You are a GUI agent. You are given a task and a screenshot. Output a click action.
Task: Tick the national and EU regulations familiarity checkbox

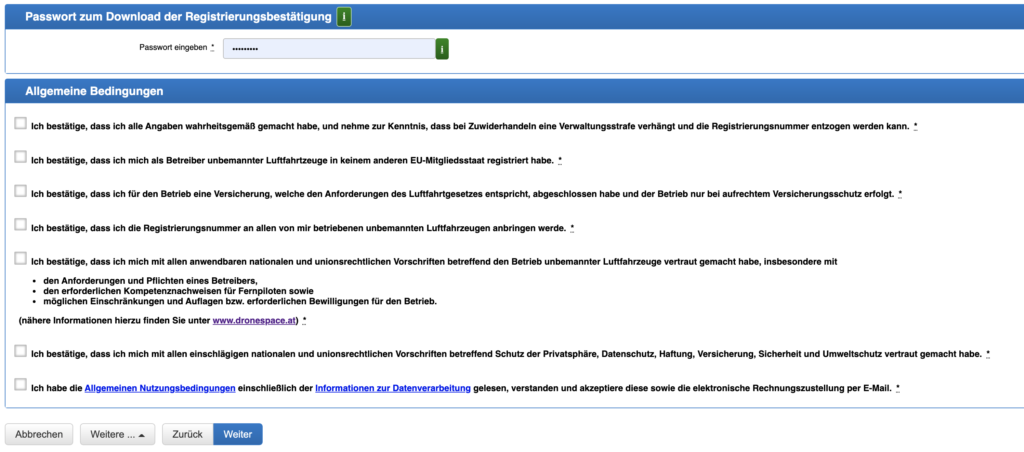[x=21, y=258]
